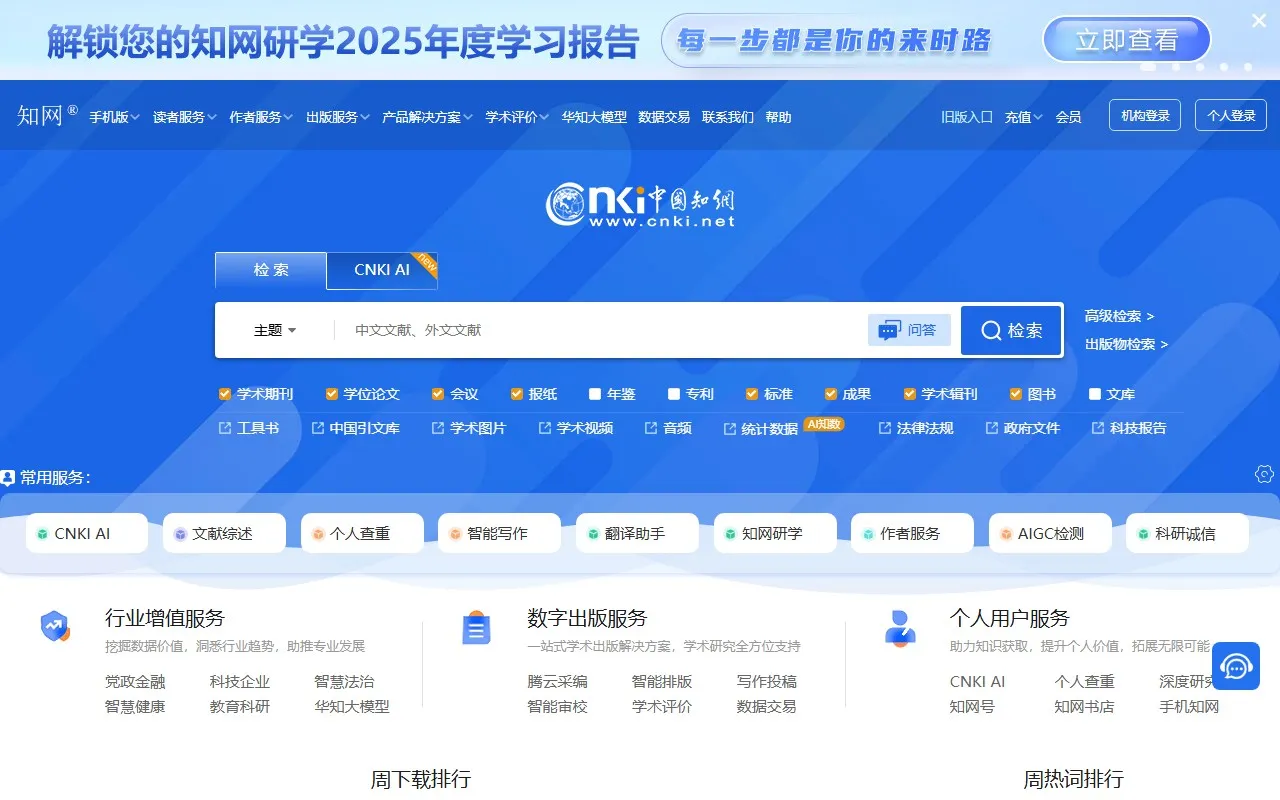Open the 知网研学 research tool
Image resolution: width=1280 pixels, height=800 pixels.
[774, 533]
